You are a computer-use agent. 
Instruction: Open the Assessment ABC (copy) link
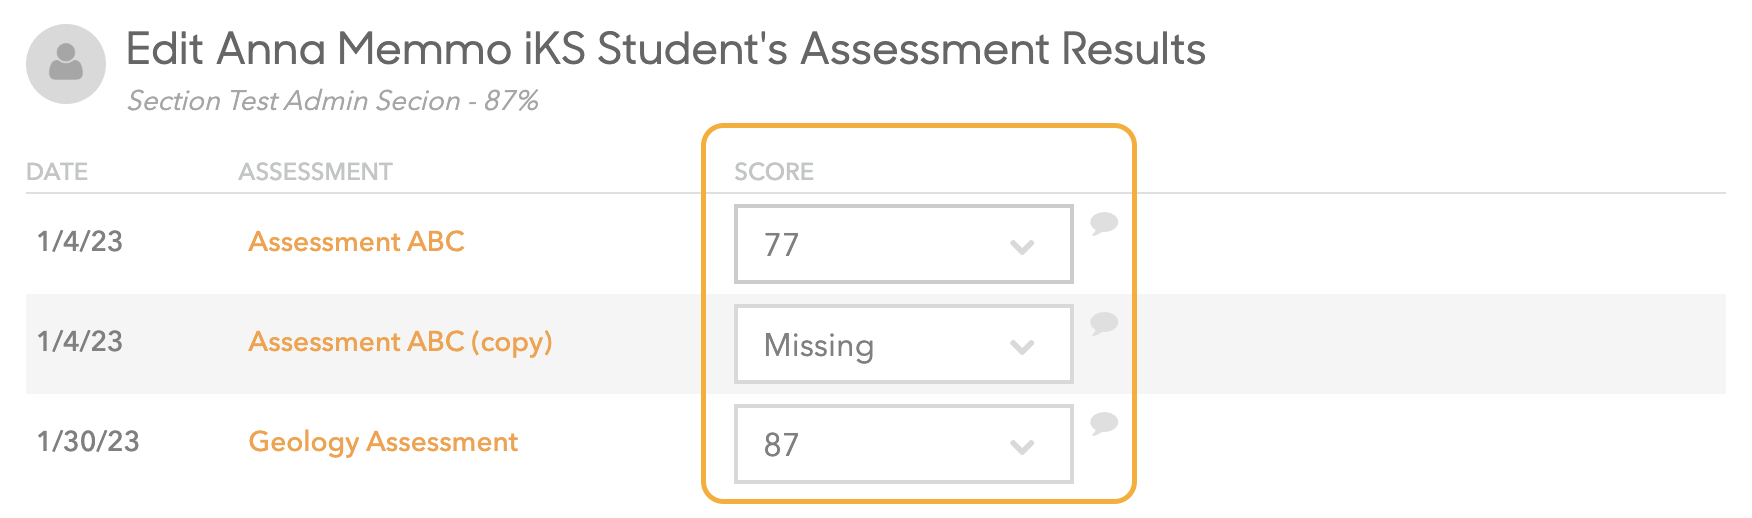coord(400,342)
